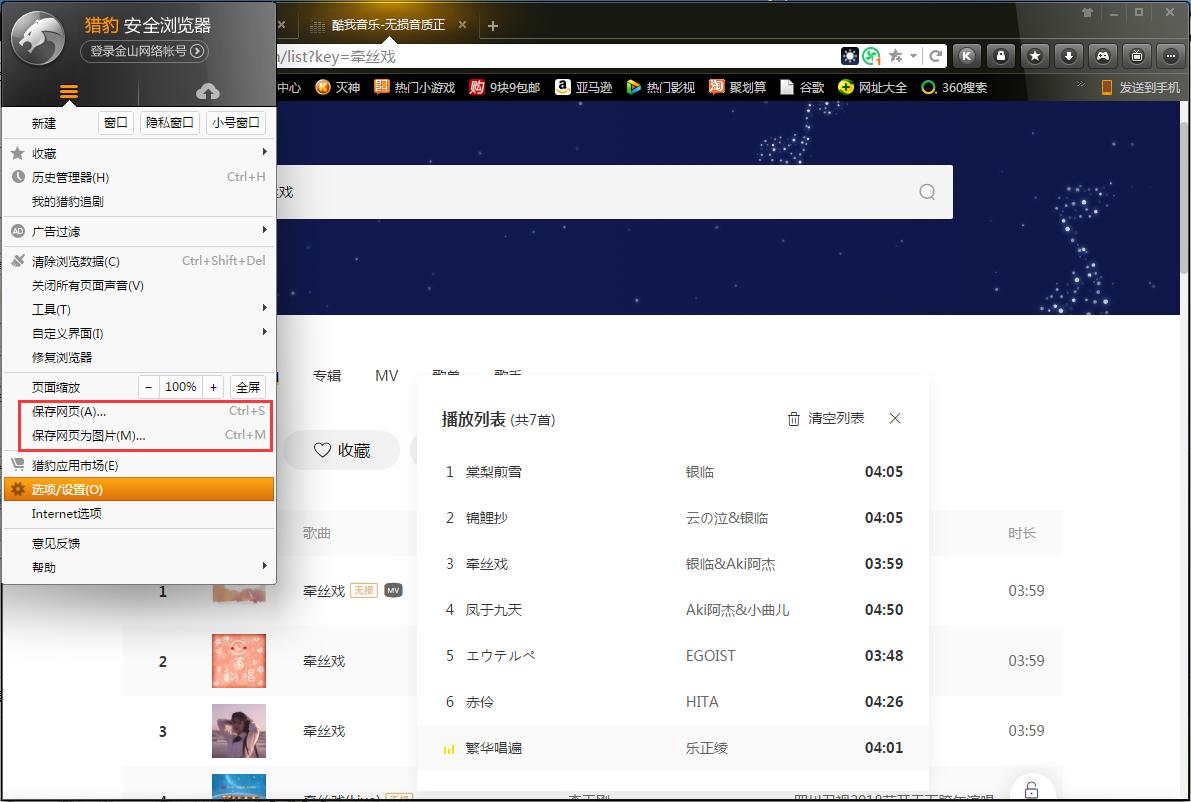
Task: Click the trash icon to clear playlist
Action: [x=794, y=419]
